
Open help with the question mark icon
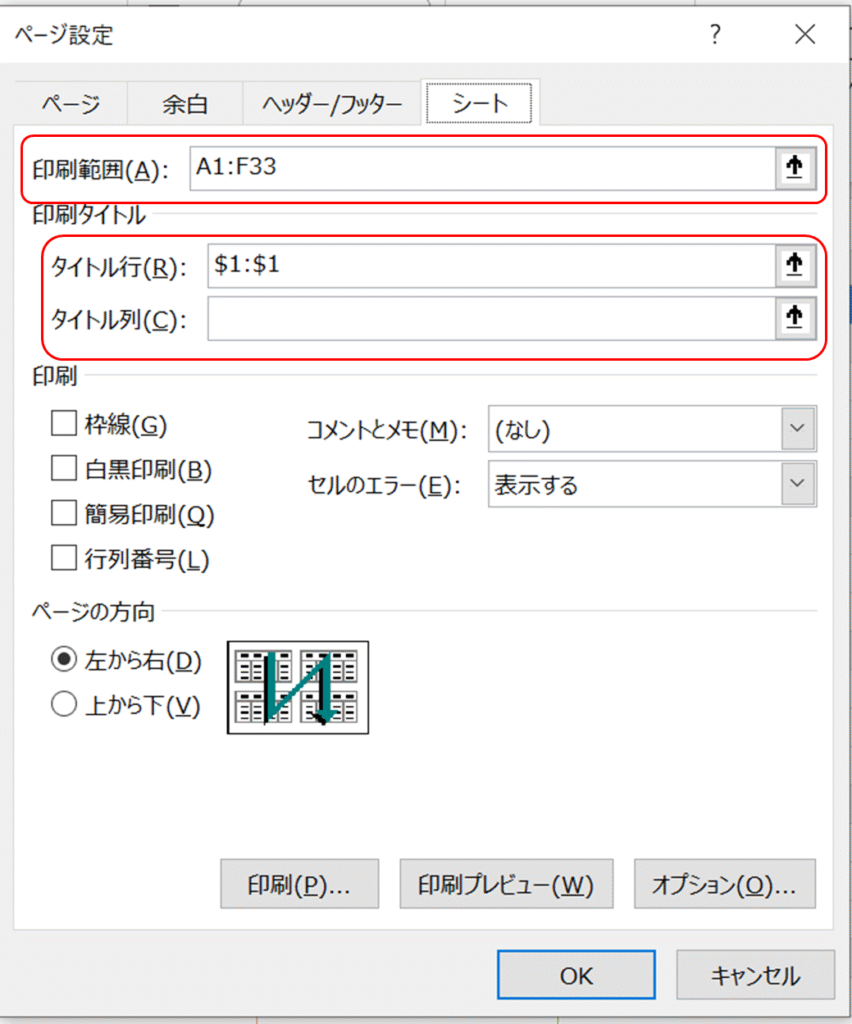(716, 34)
